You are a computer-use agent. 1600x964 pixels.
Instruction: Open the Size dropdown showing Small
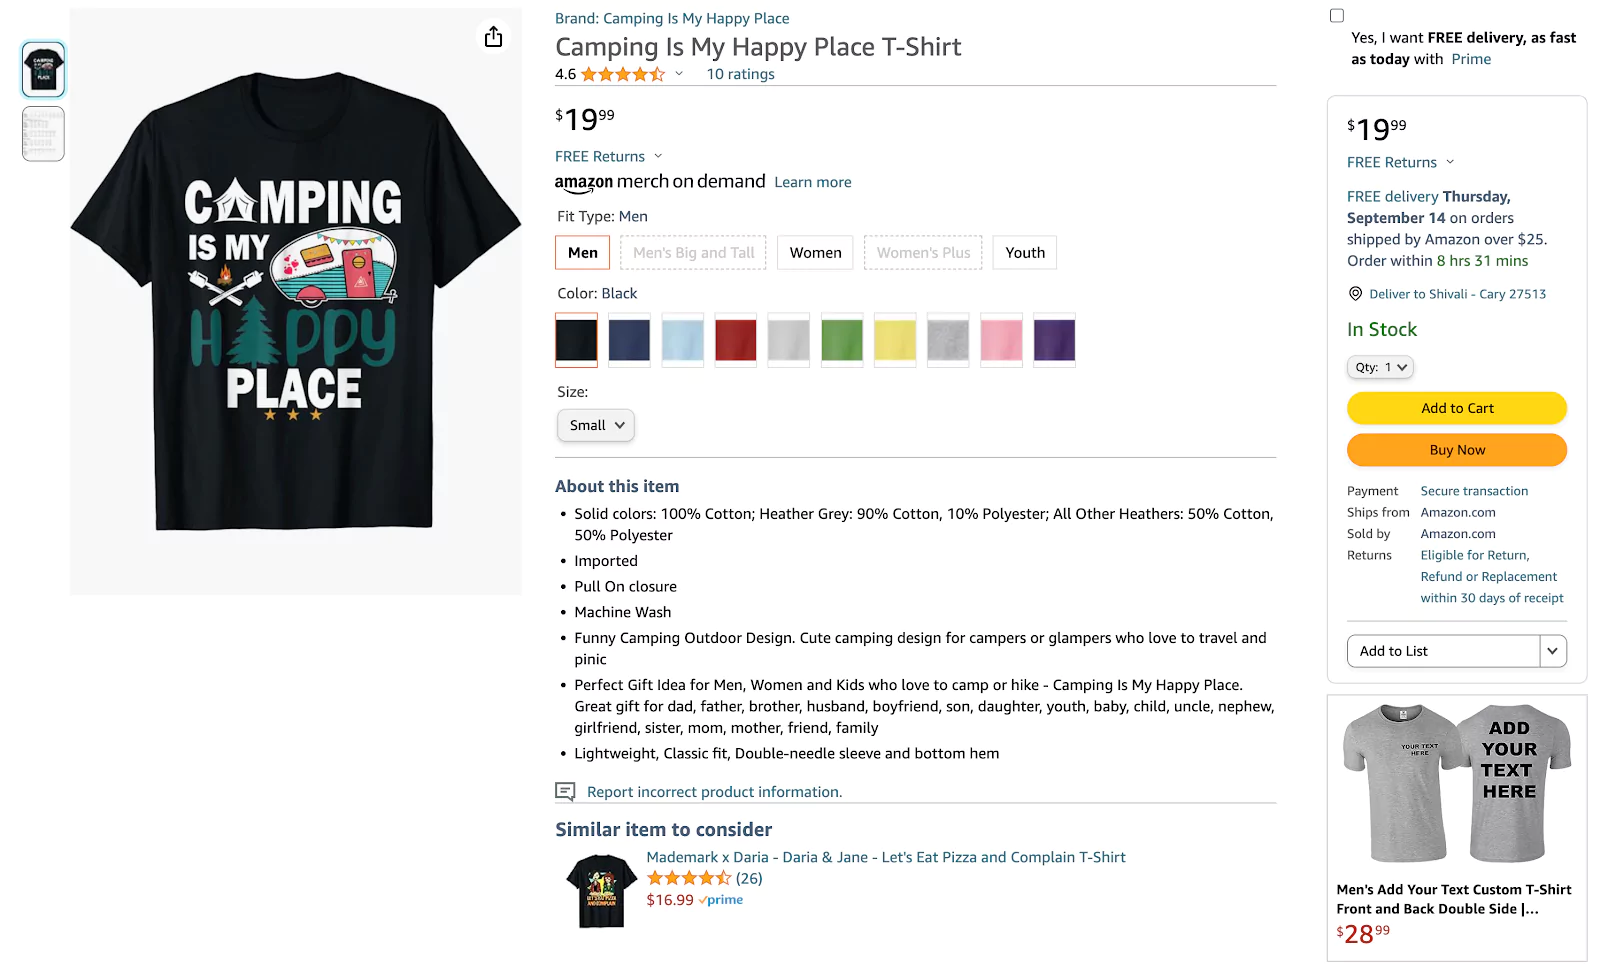(595, 425)
